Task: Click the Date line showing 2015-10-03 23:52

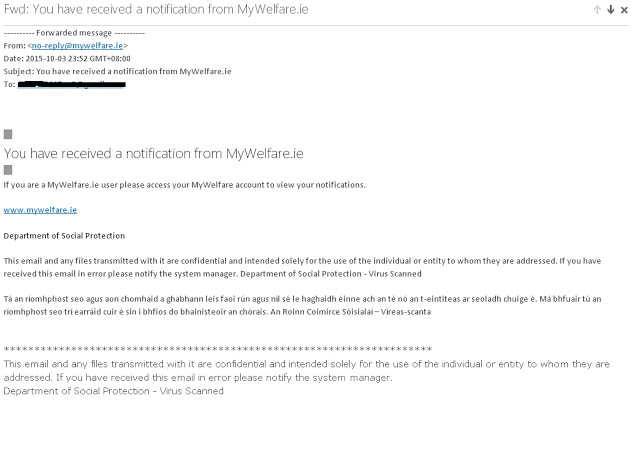Action: pyautogui.click(x=69, y=58)
